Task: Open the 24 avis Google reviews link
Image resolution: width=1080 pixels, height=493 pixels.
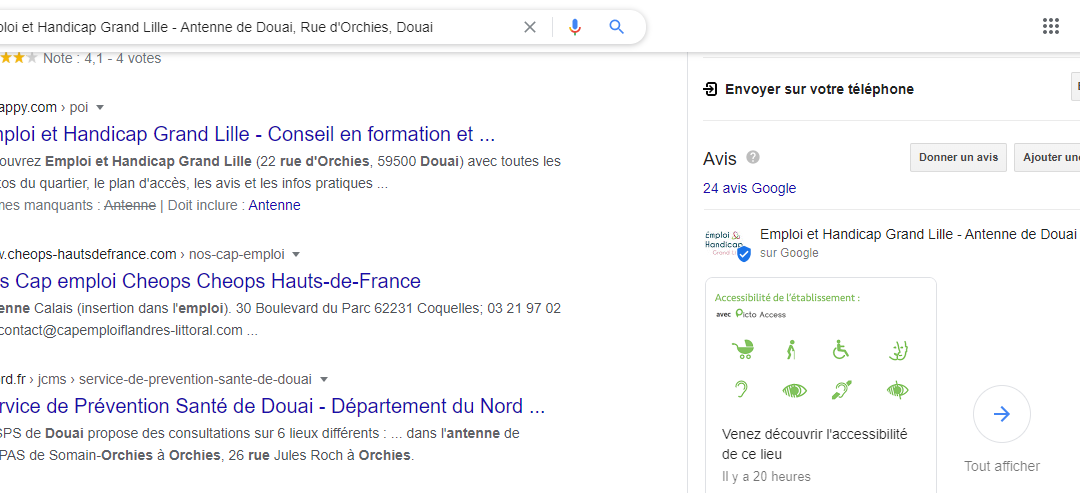Action: [749, 188]
